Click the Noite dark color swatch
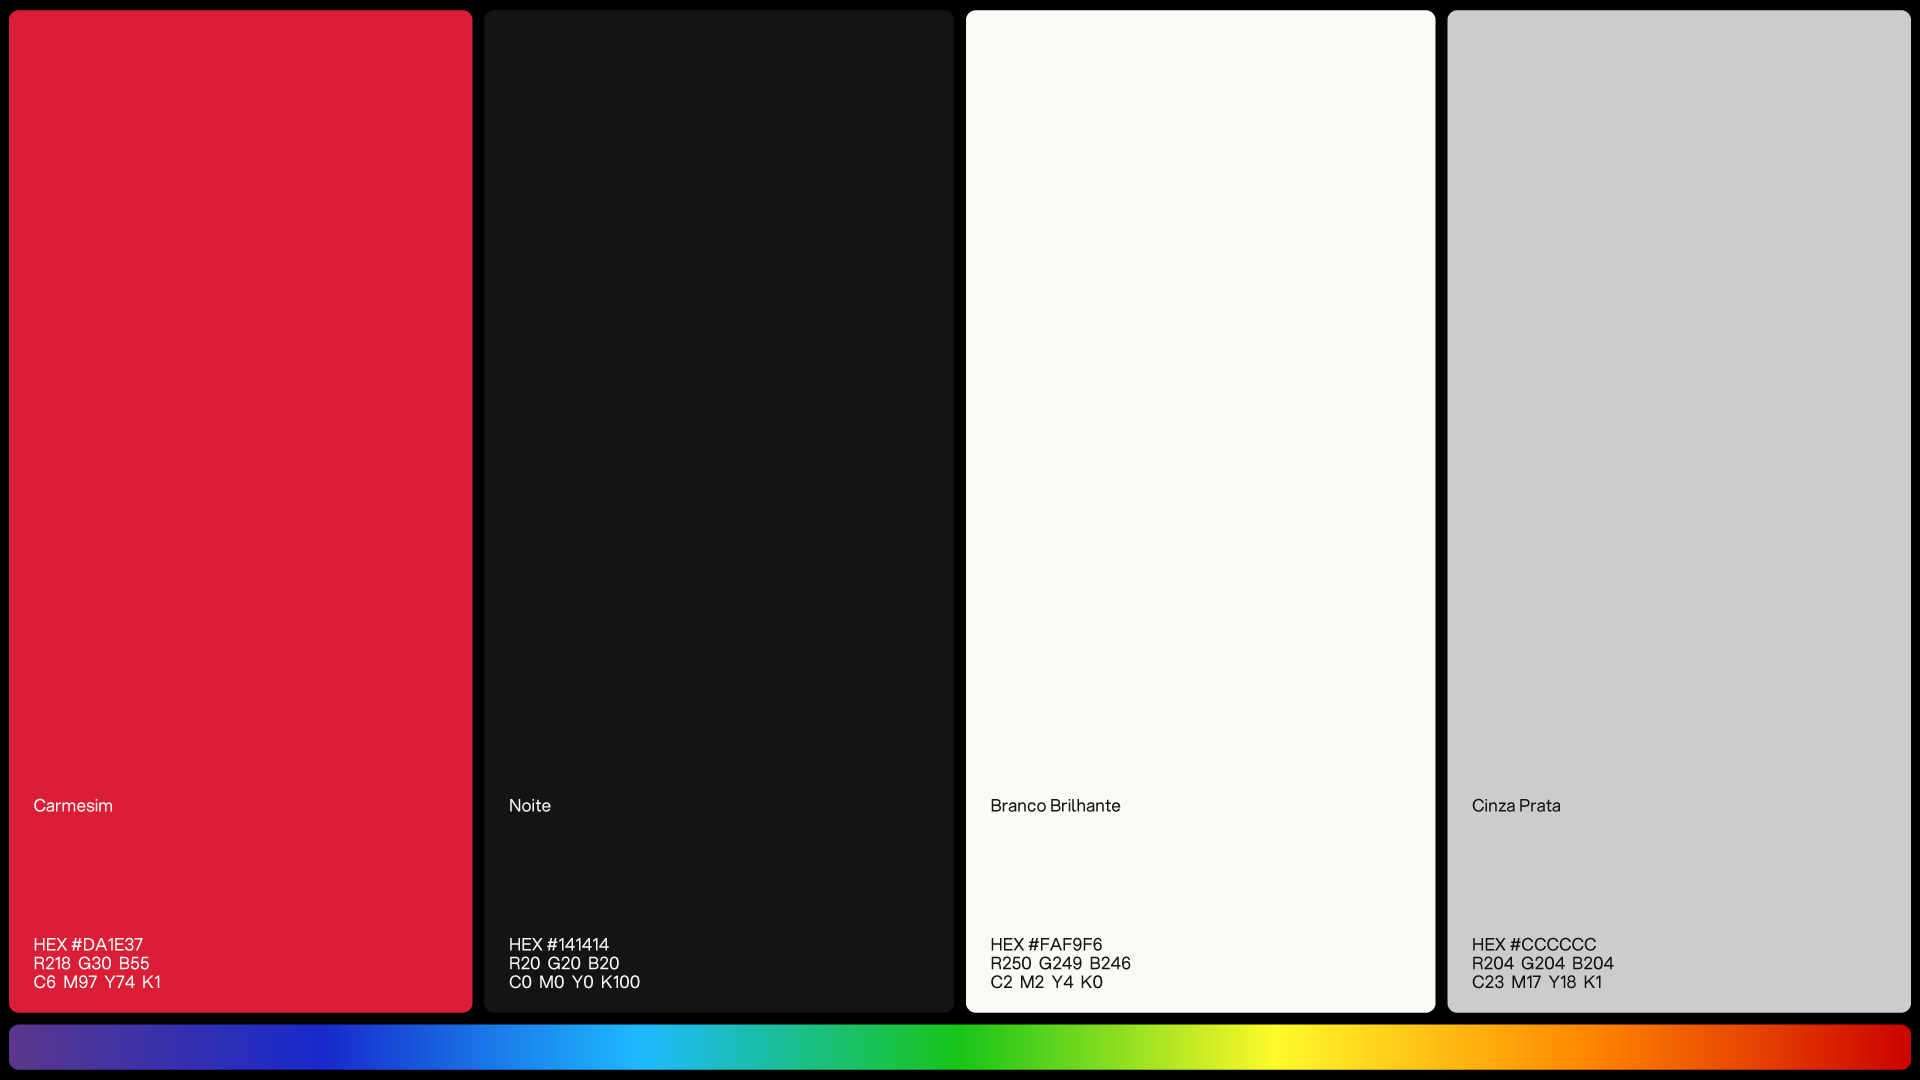The image size is (1920, 1080). (x=719, y=511)
